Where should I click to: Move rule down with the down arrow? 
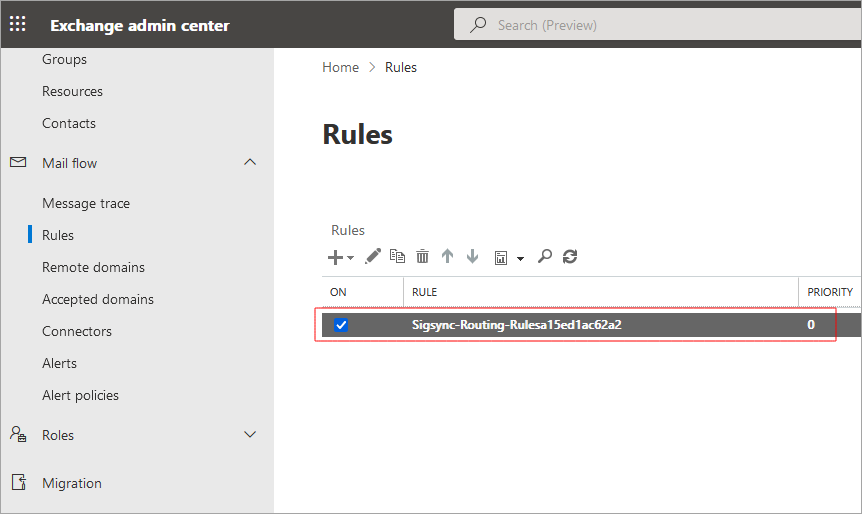click(472, 256)
